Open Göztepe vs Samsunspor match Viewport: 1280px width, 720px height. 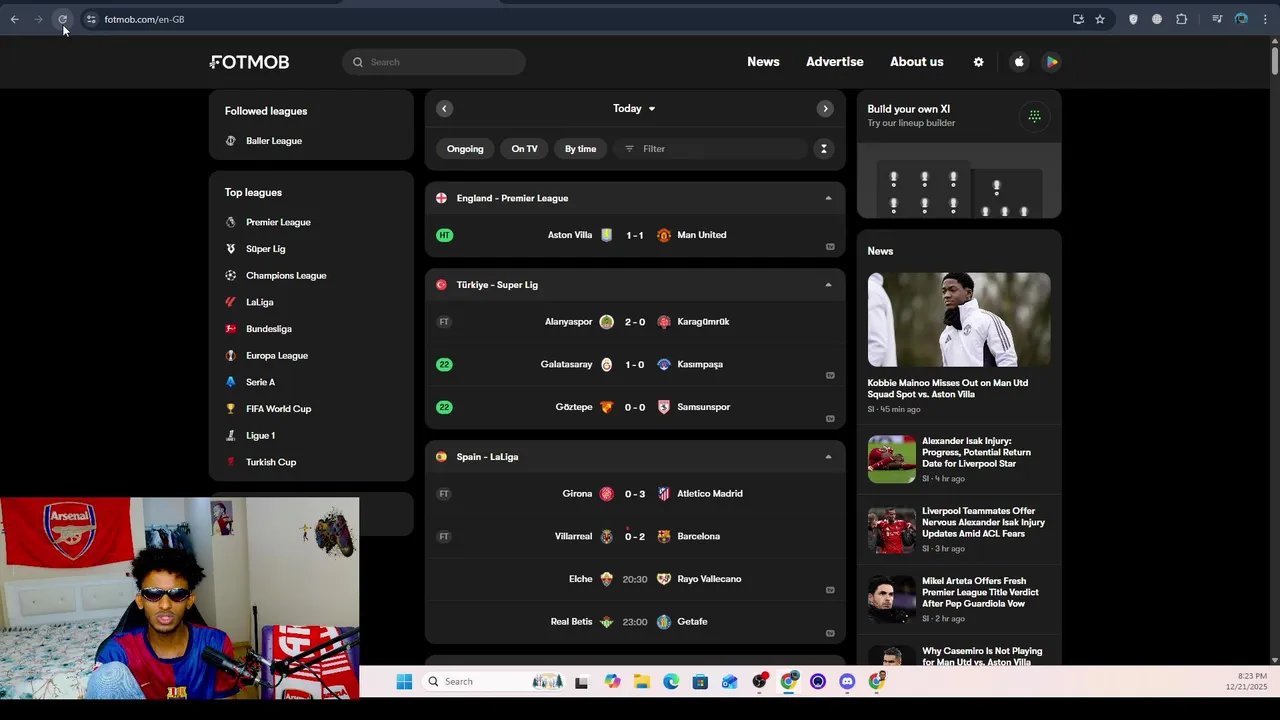(x=635, y=407)
